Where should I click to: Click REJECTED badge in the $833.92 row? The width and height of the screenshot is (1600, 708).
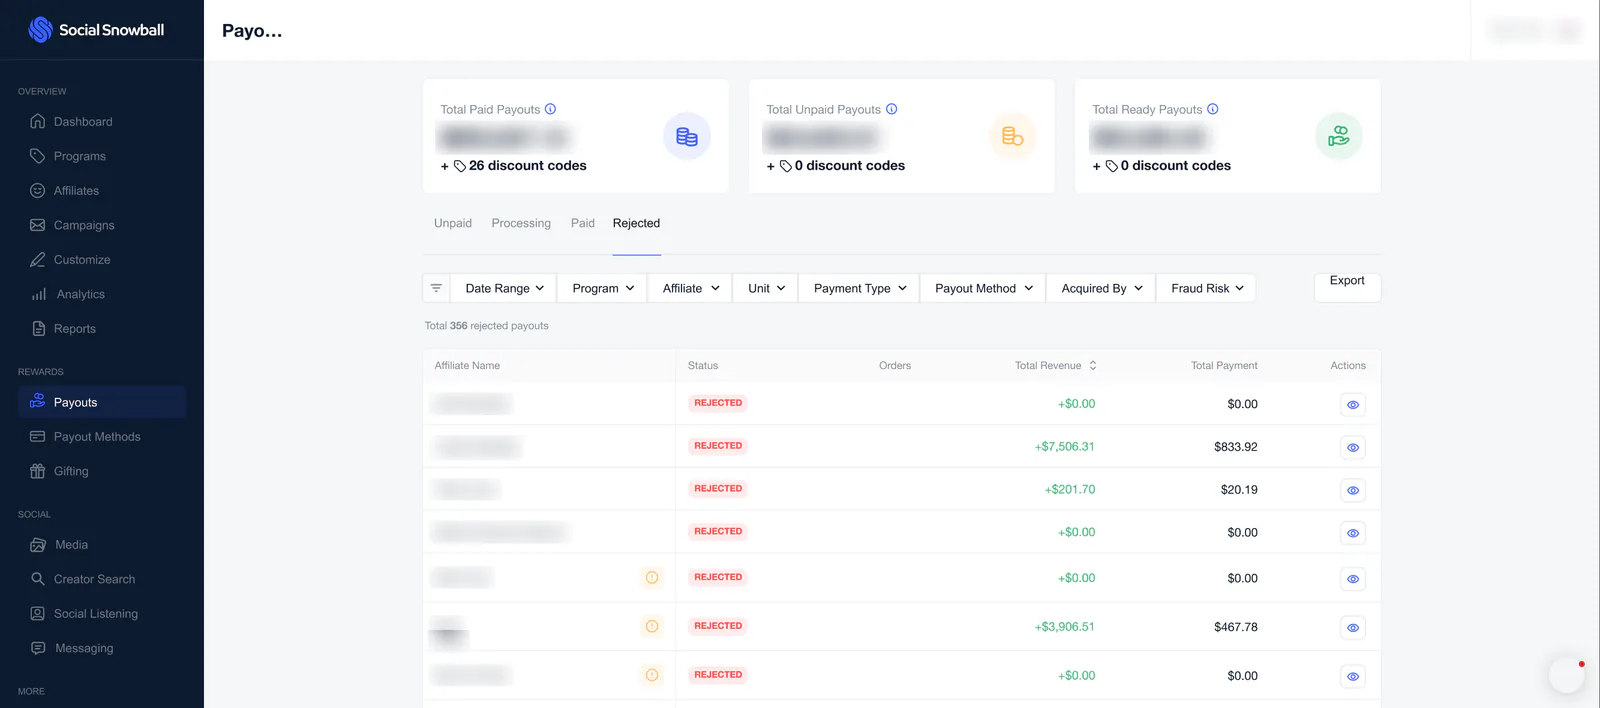[718, 446]
